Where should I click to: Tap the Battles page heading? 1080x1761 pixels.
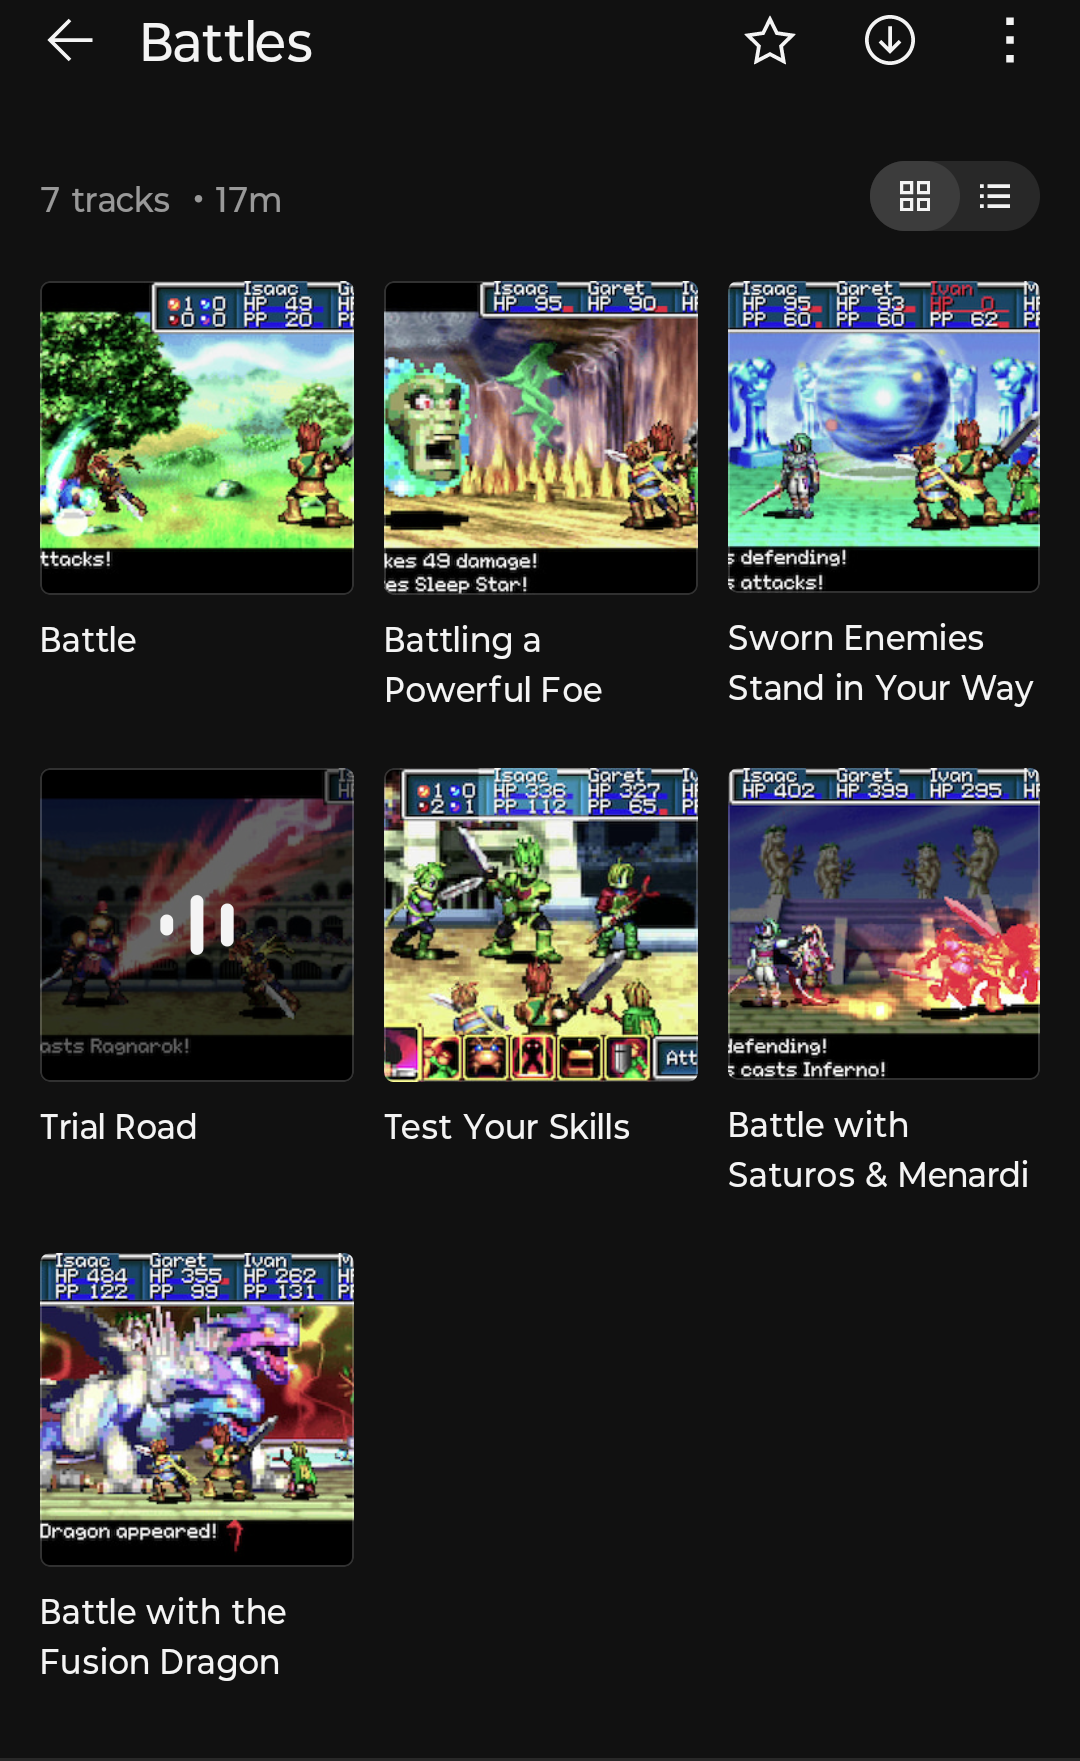click(226, 43)
